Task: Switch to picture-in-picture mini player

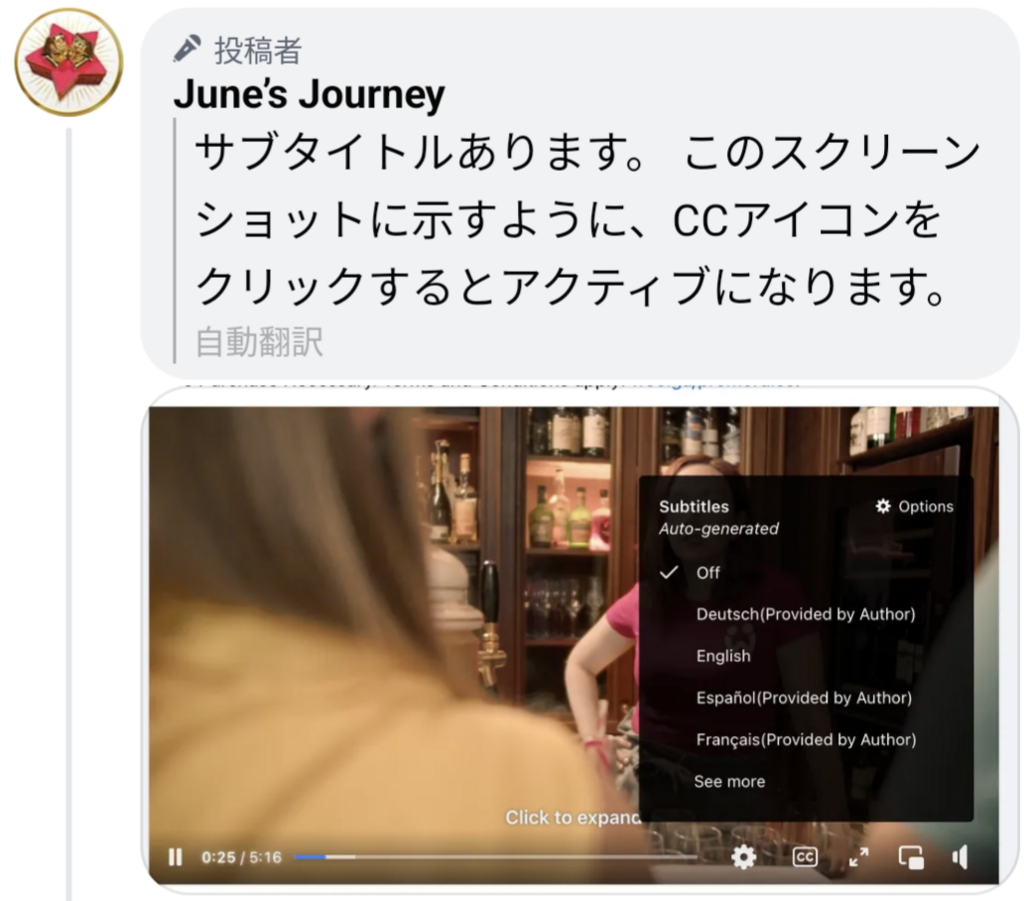Action: click(x=911, y=857)
